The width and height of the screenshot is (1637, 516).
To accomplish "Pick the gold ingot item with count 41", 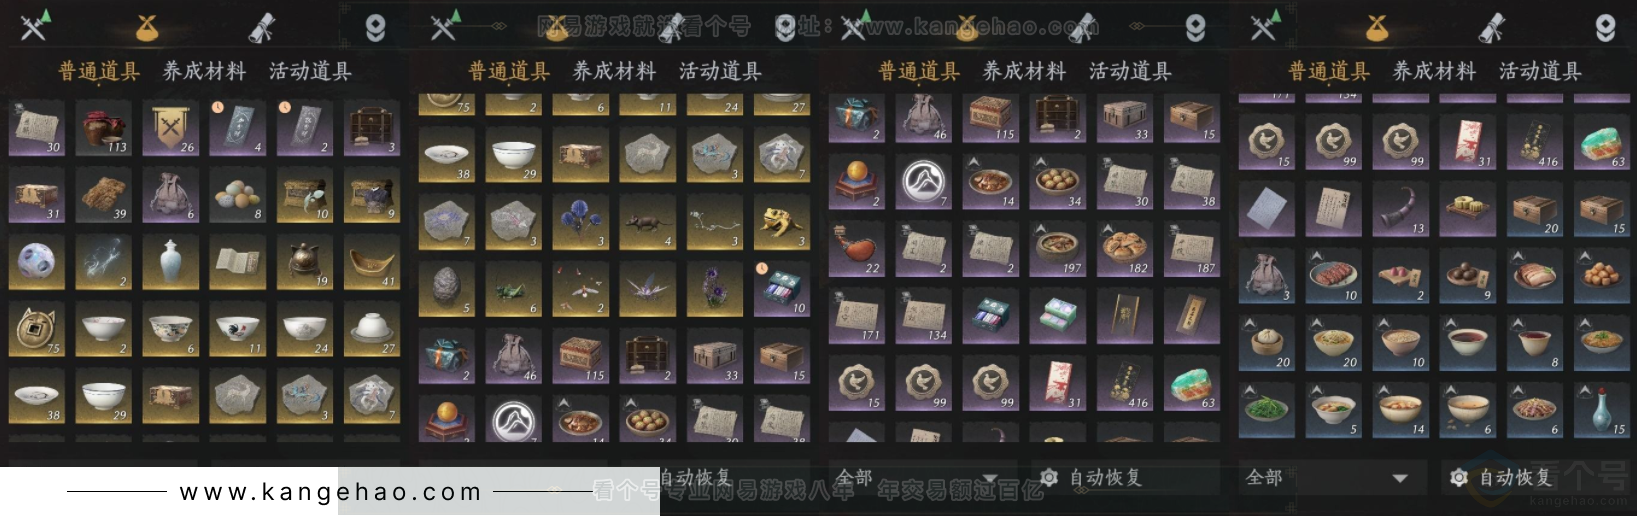I will [372, 263].
